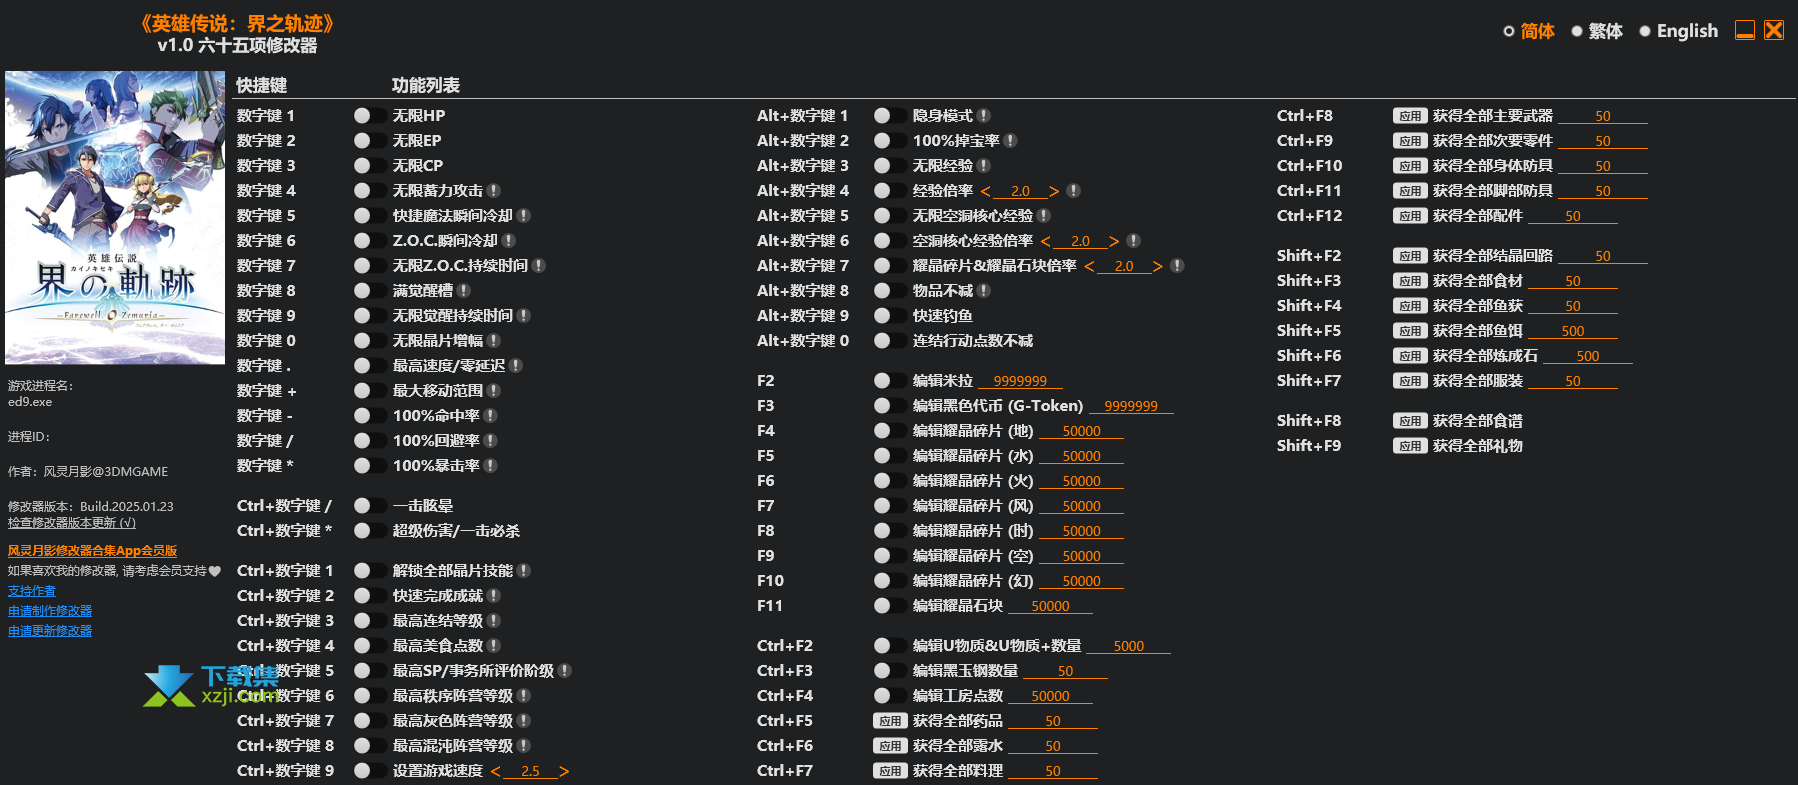
Task: Minimize the trainer window
Action: pyautogui.click(x=1745, y=30)
